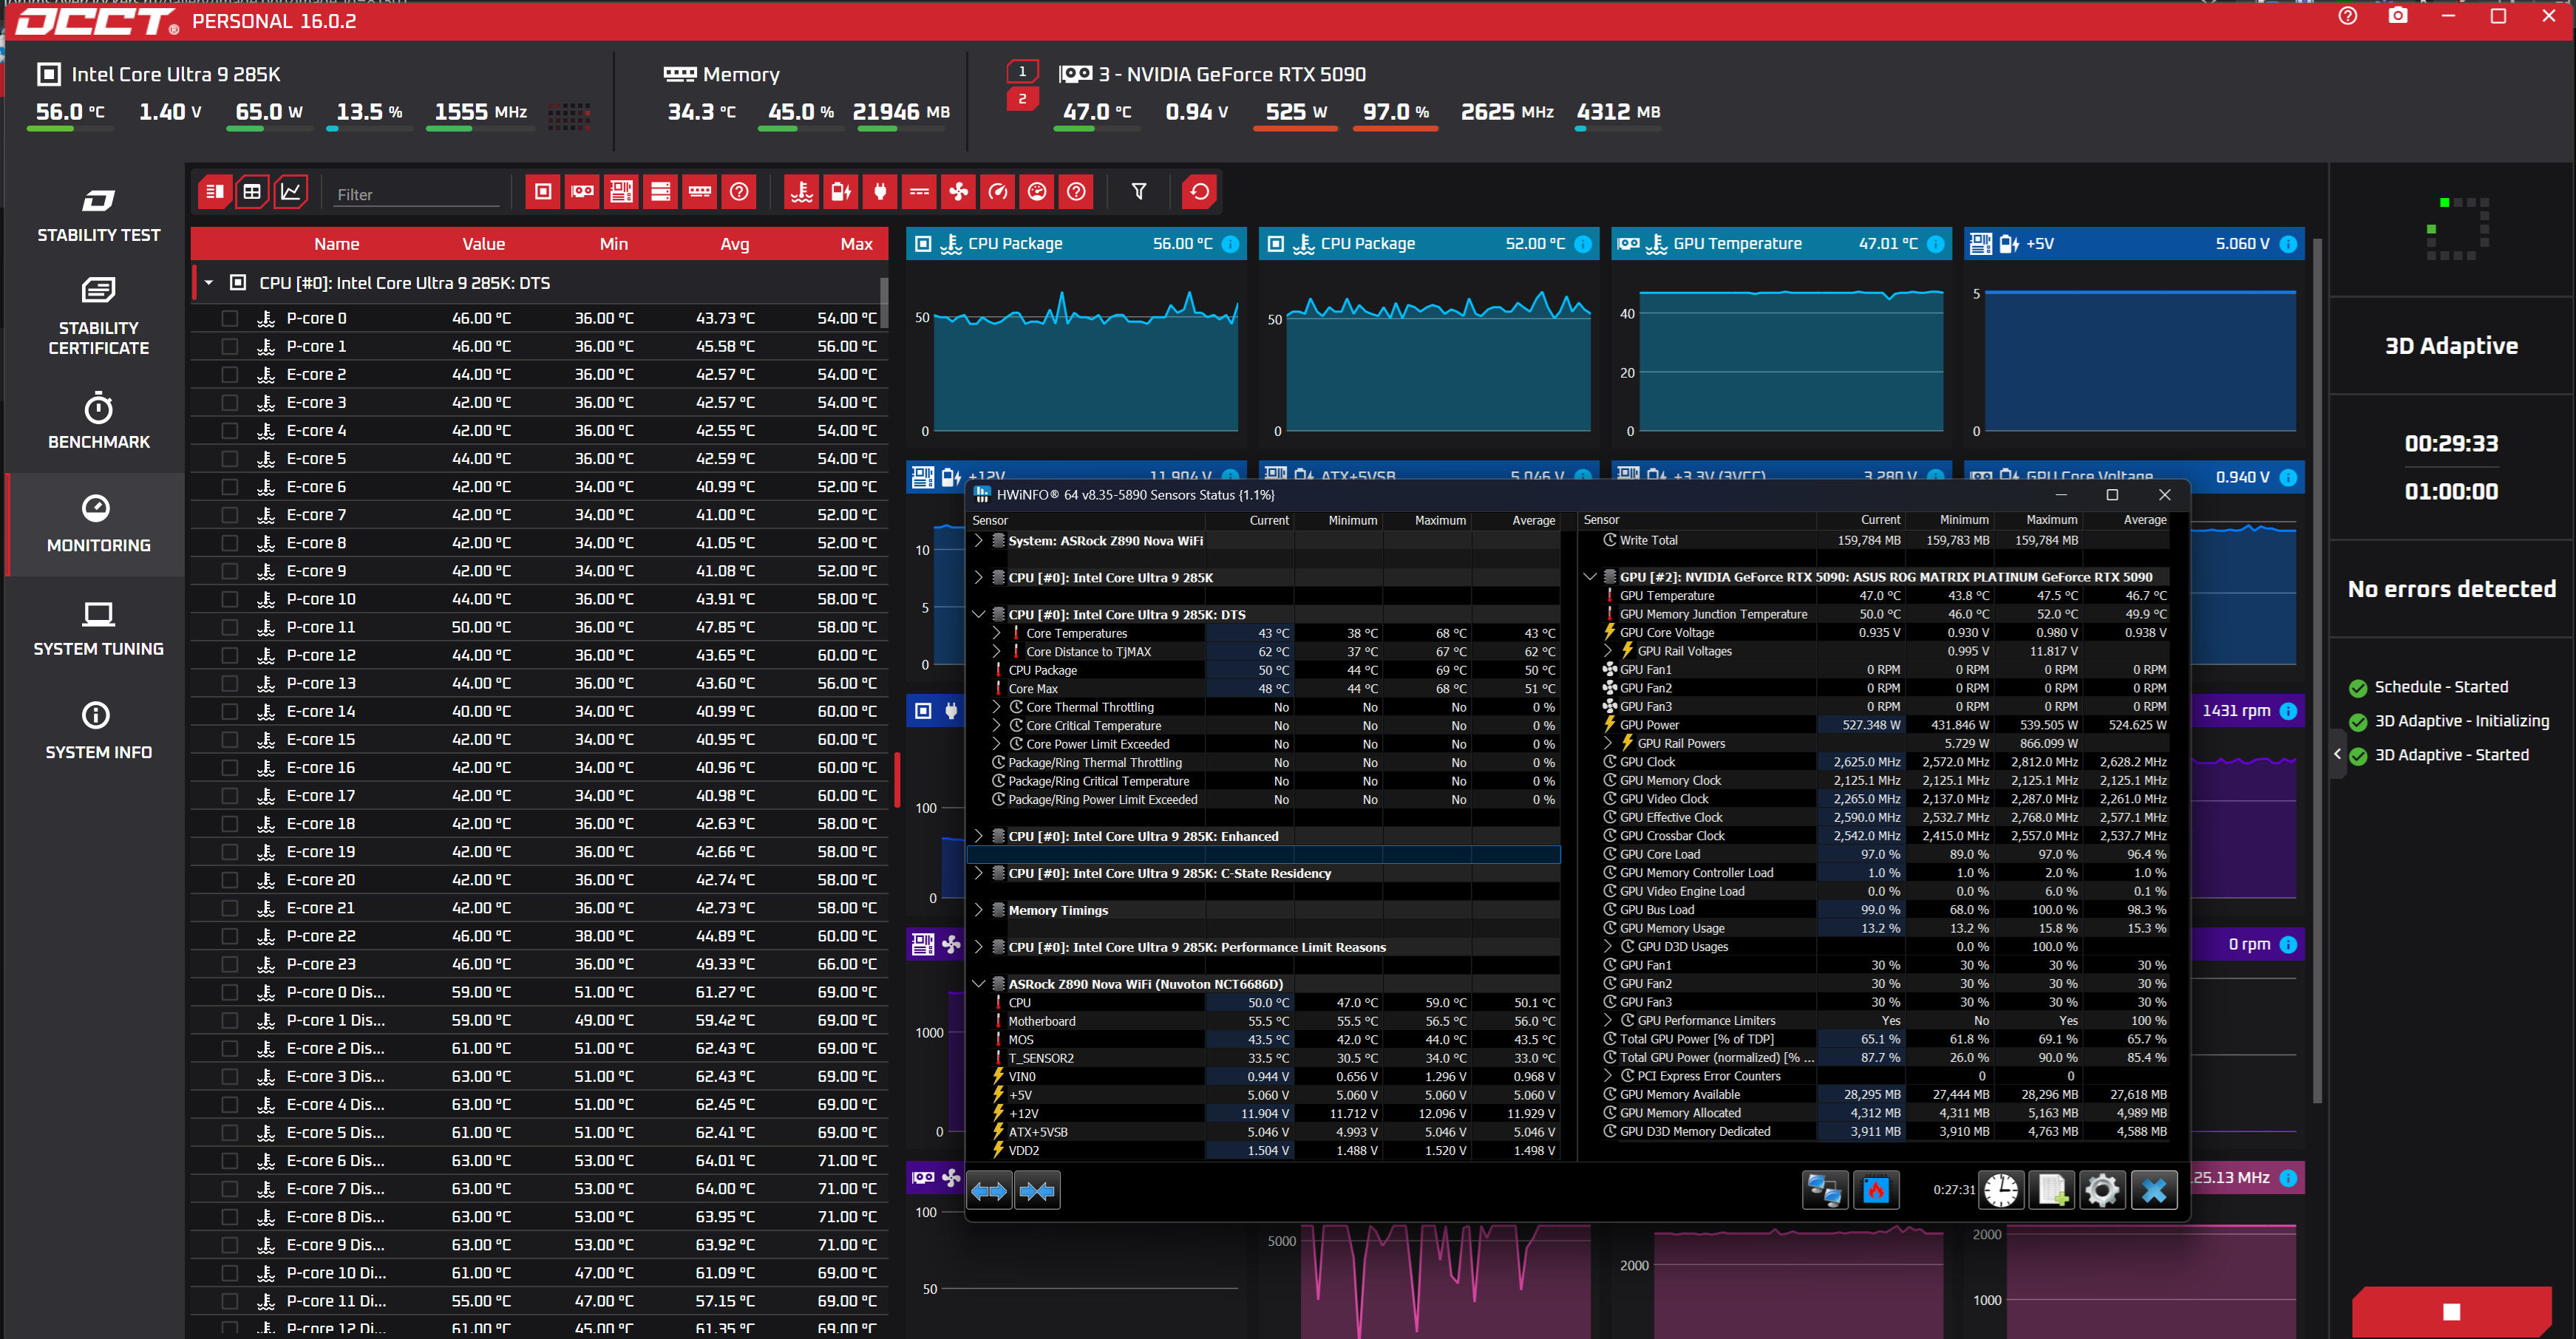Switch to graph view icon in toolbar
The image size is (2576, 1339).
point(290,191)
